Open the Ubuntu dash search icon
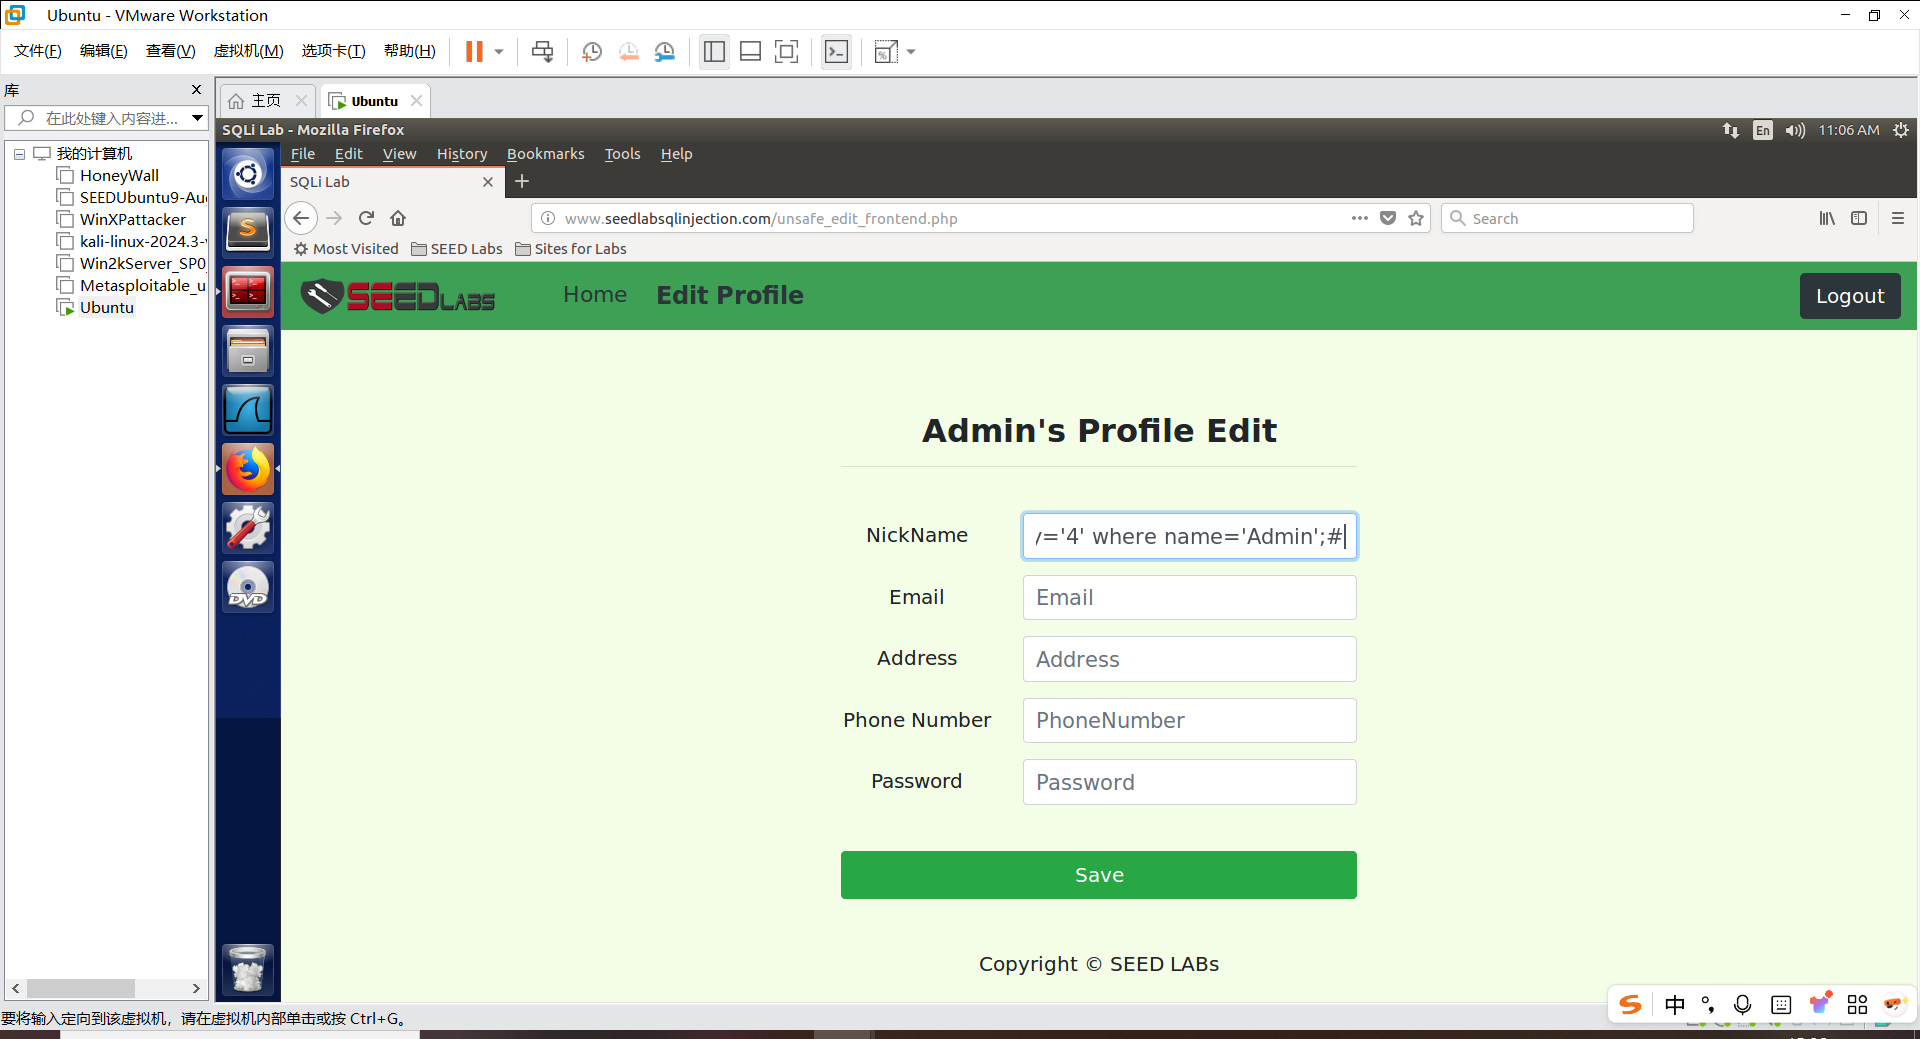Screen dimensions: 1920x1039 248,175
